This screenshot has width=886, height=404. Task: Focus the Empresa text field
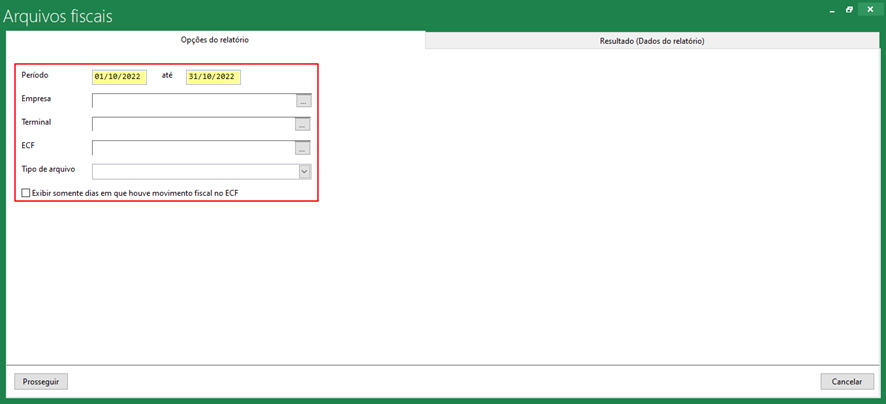tap(193, 101)
